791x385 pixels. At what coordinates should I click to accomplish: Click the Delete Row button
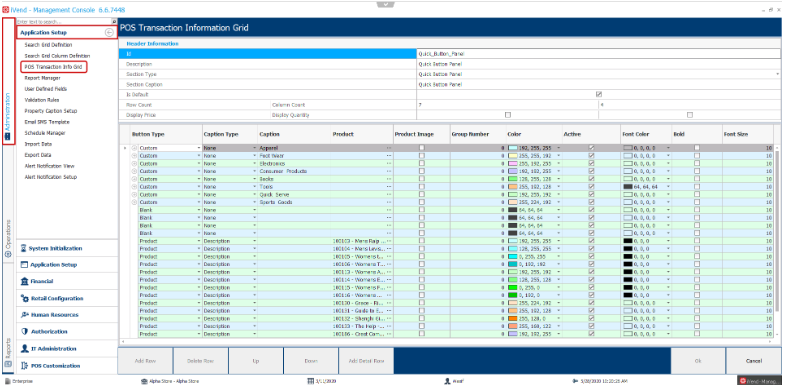pos(201,361)
